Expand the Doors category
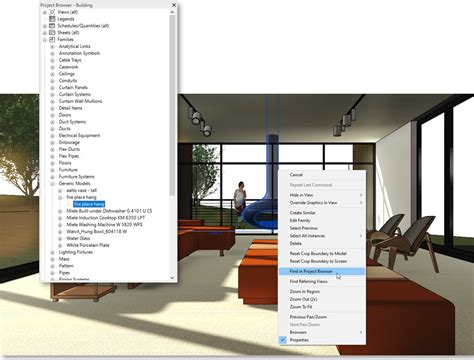474x360 pixels. point(52,115)
